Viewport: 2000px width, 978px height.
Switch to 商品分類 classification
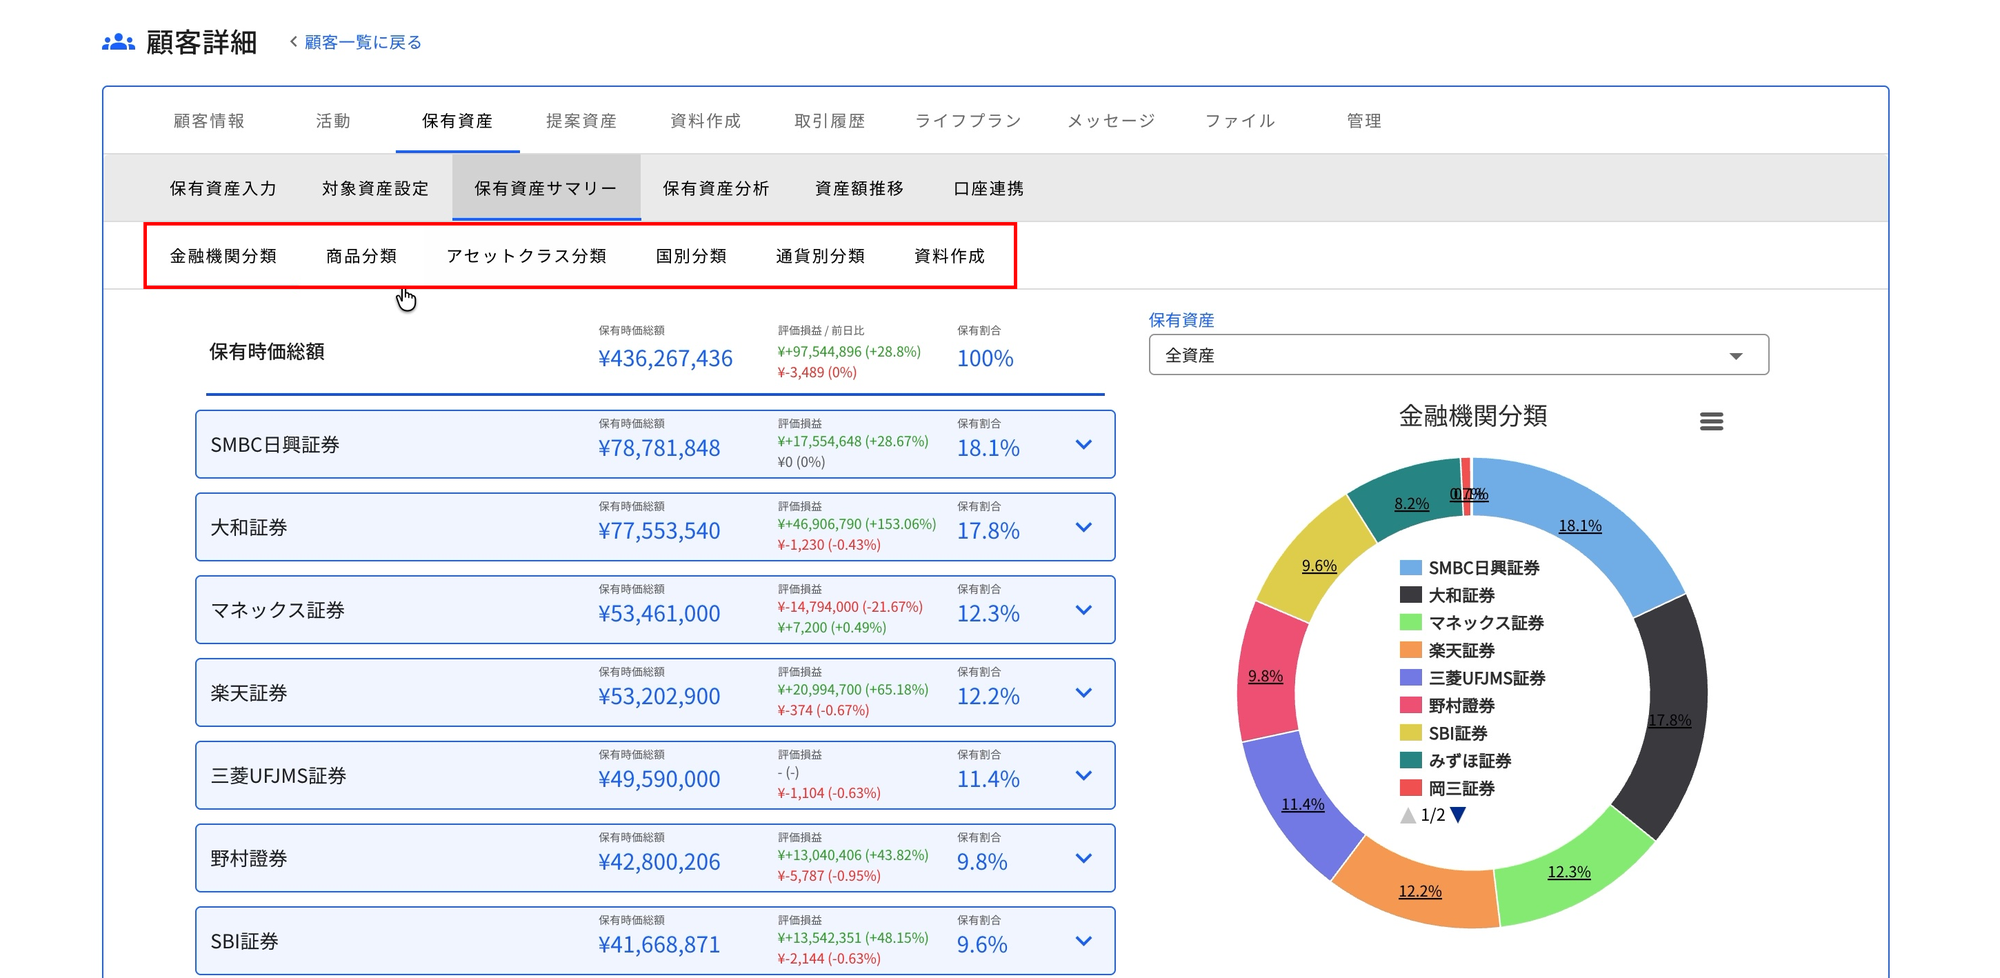[x=361, y=256]
